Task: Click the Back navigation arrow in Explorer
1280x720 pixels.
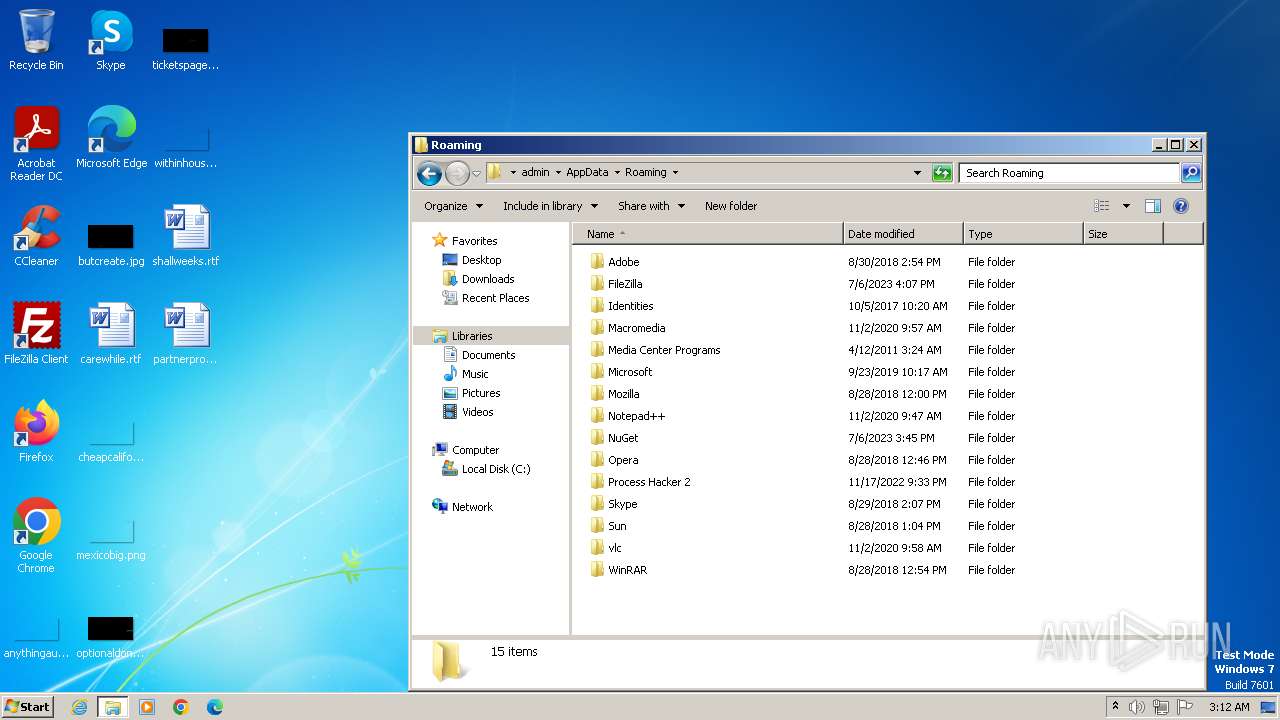Action: (x=429, y=173)
